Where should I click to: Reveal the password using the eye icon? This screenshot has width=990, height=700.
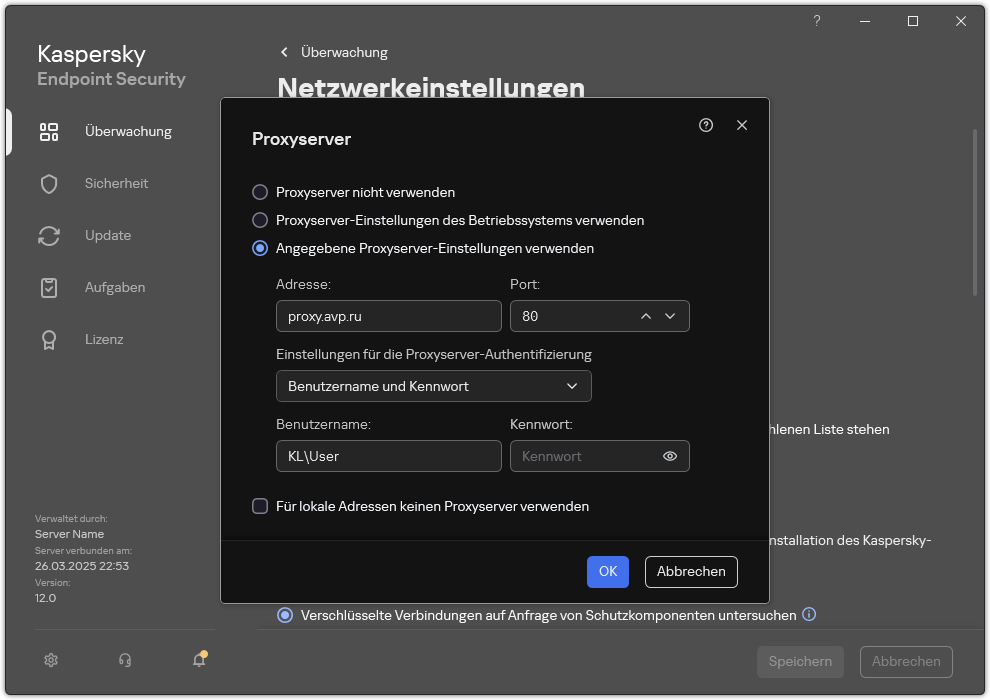[671, 455]
